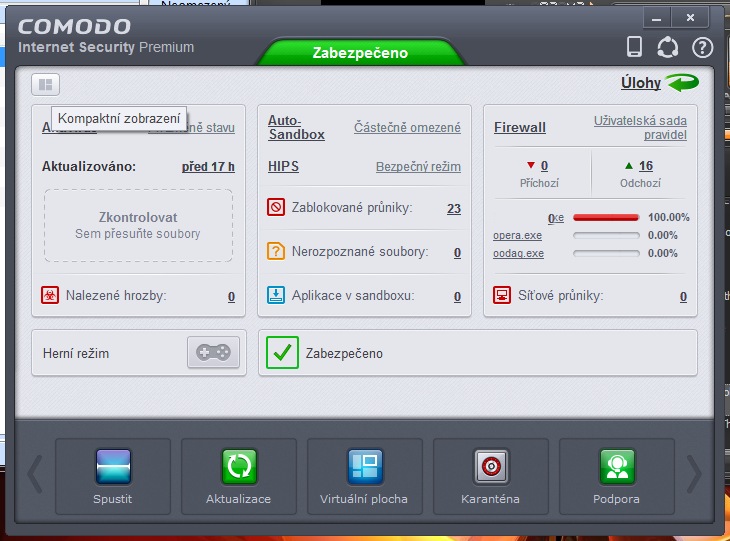Image resolution: width=730 pixels, height=541 pixels.
Task: Click the Zabezpečeno status text in panel
Action: click(344, 353)
